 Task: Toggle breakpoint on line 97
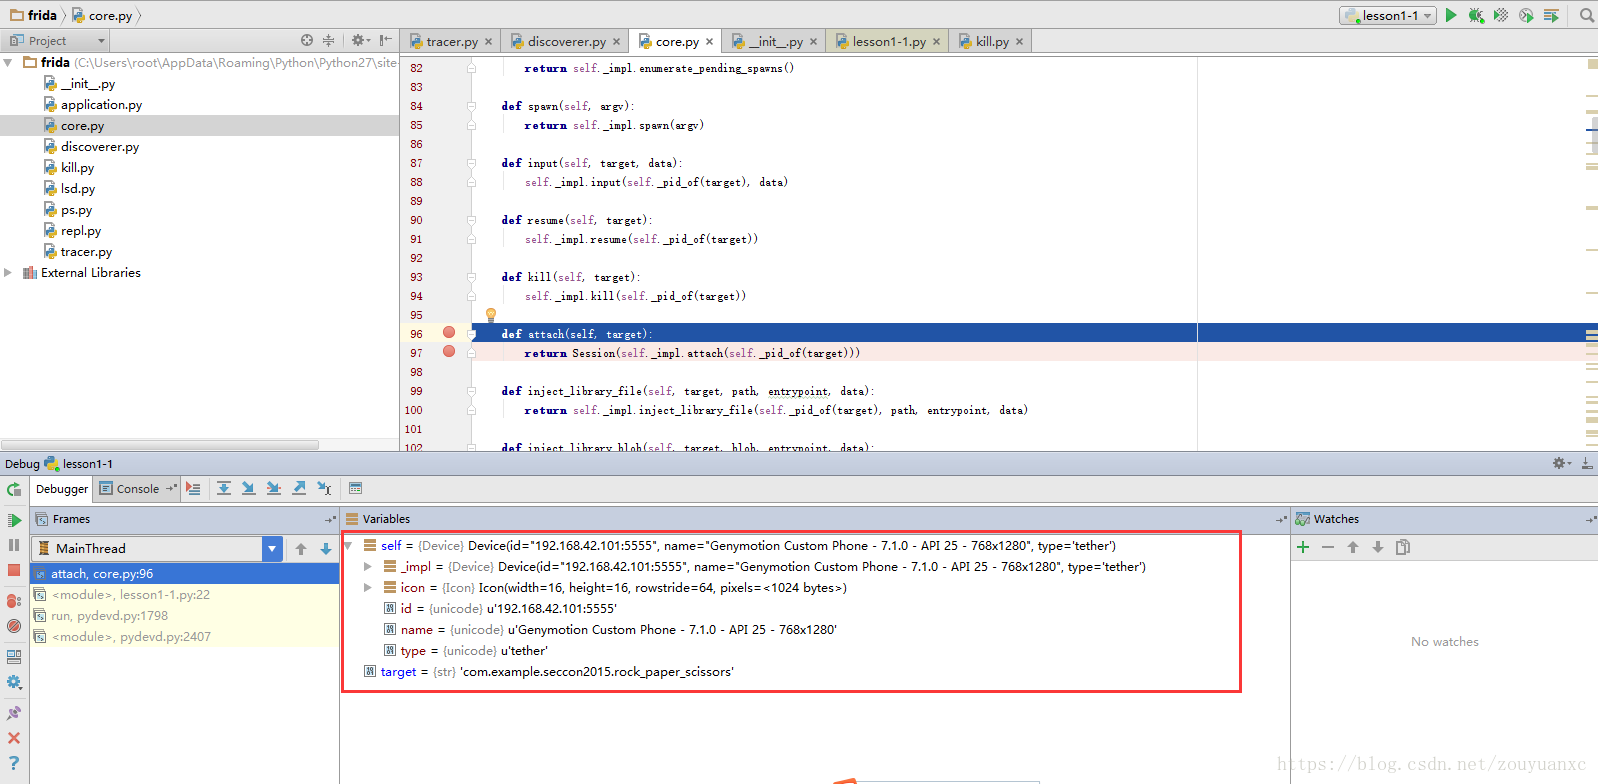pos(449,351)
